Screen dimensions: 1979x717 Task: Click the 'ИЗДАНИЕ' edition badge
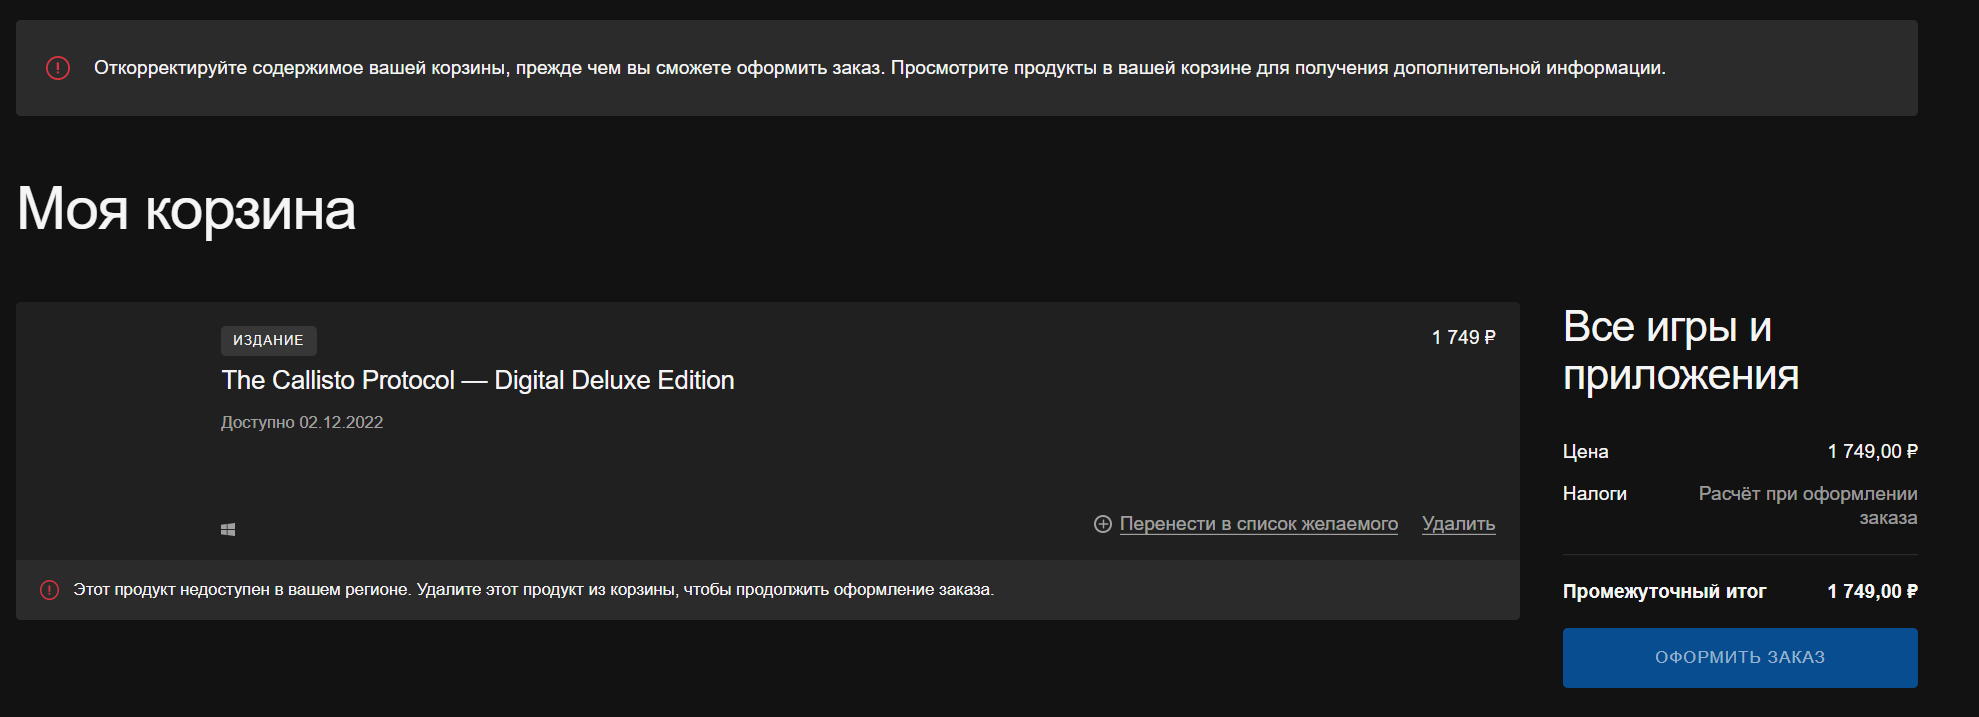pos(268,340)
